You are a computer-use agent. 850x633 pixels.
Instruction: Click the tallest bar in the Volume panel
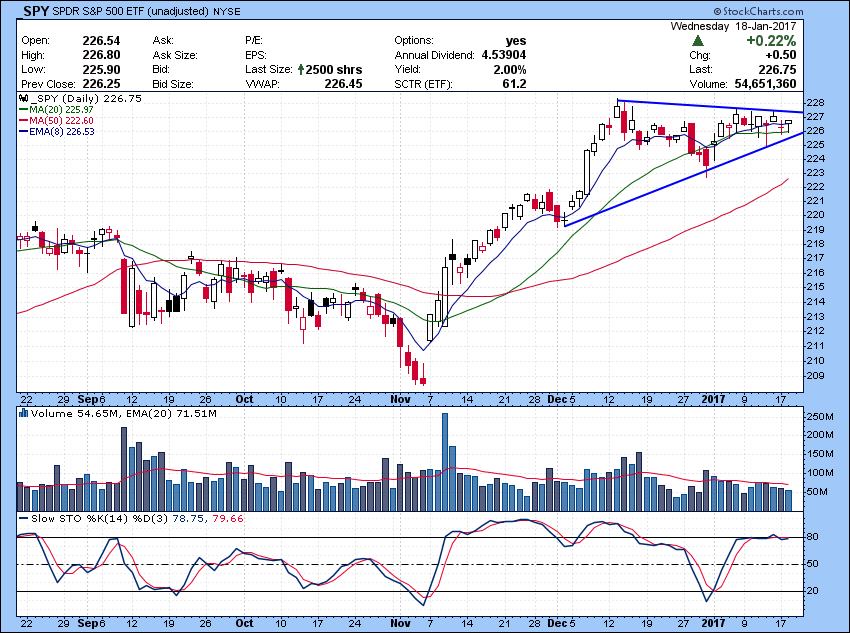[445, 462]
